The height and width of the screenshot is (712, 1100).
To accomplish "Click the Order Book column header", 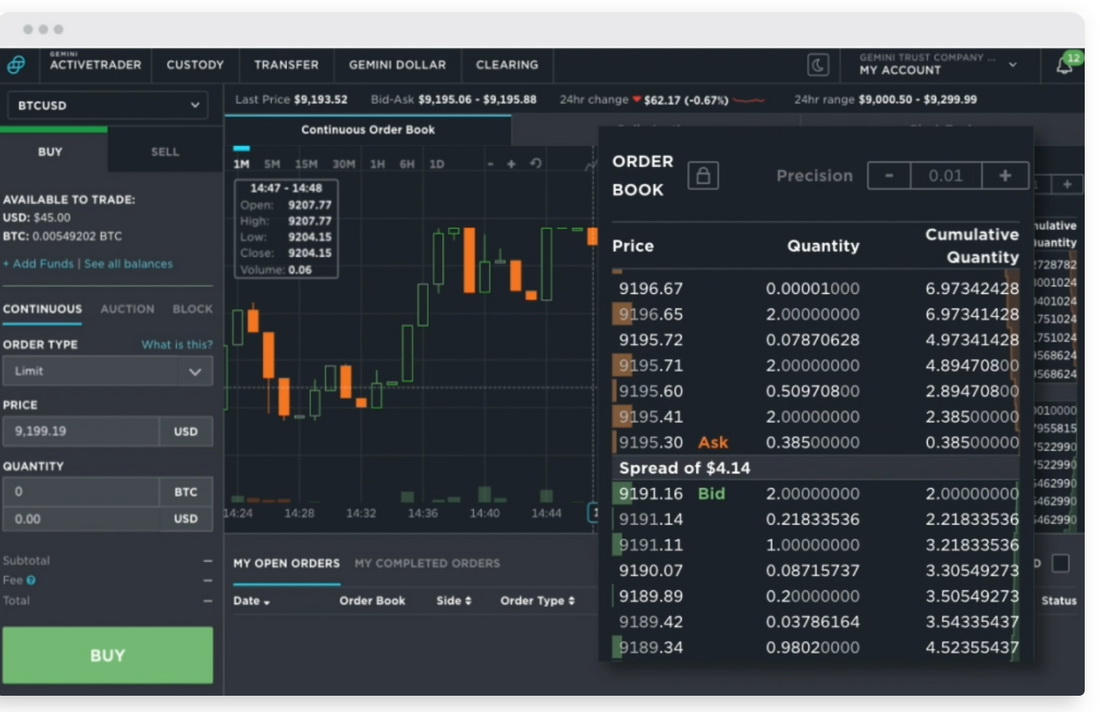I will point(372,600).
